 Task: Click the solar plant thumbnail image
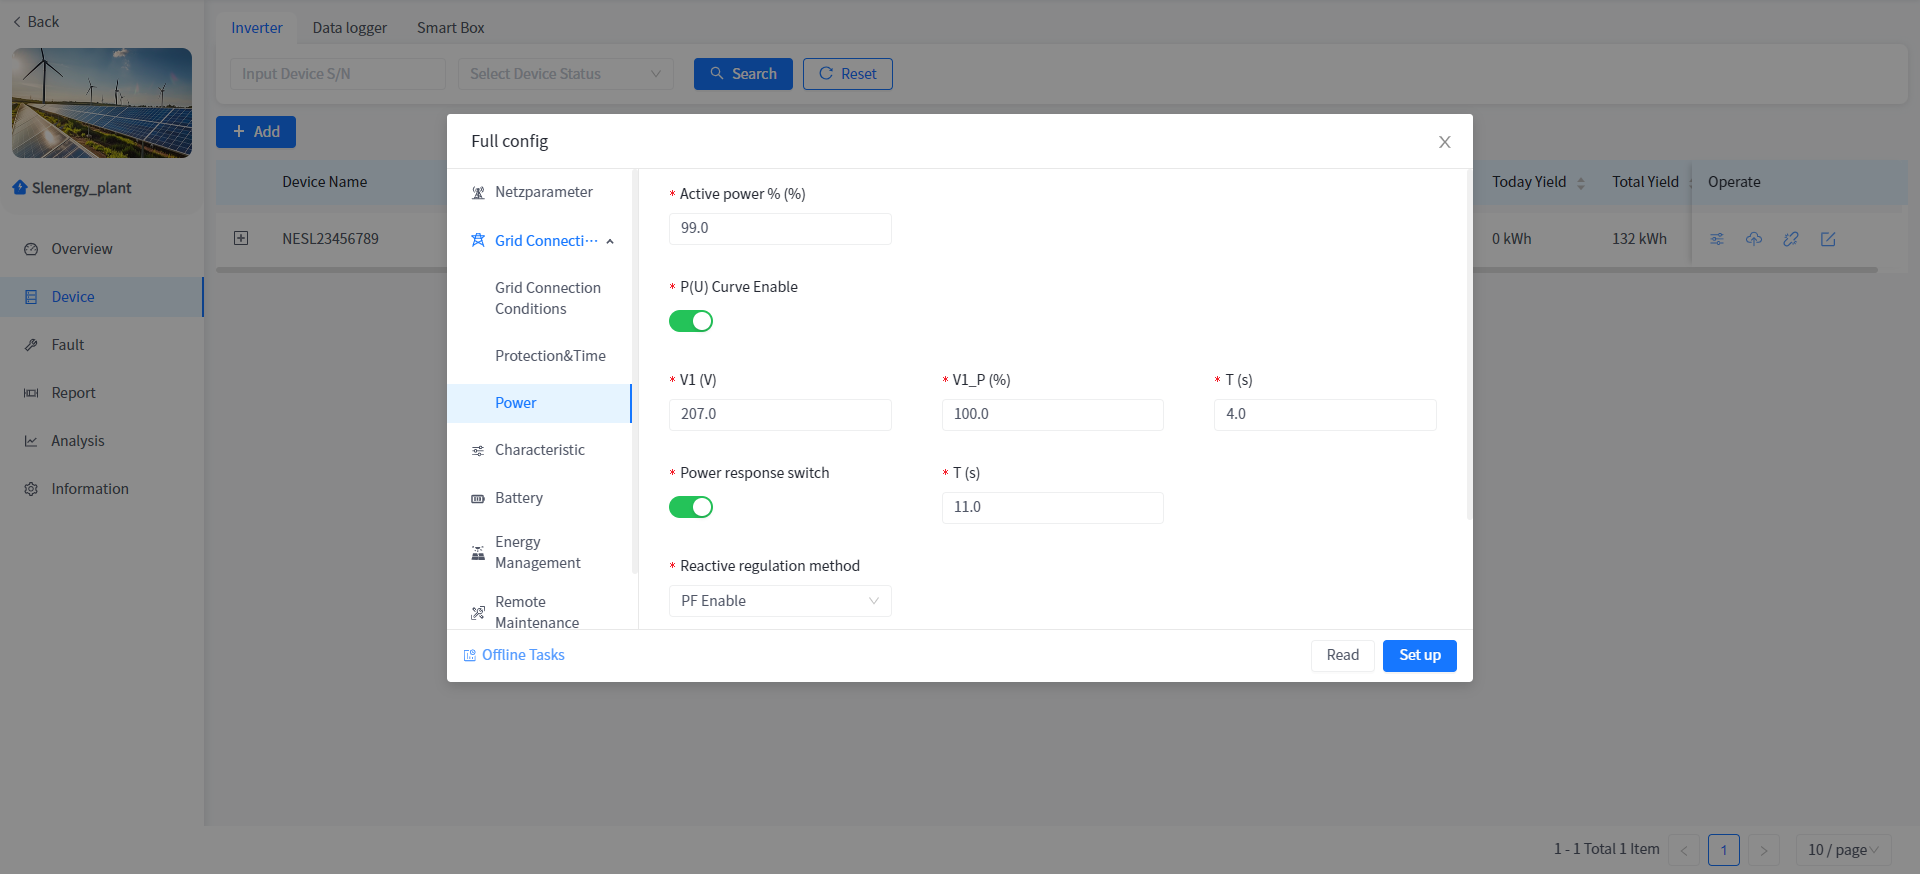pos(102,103)
